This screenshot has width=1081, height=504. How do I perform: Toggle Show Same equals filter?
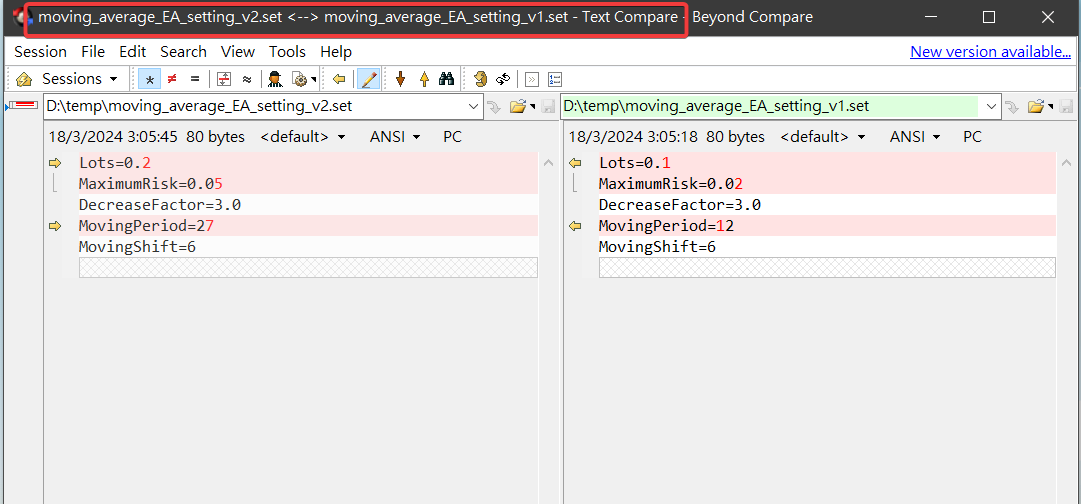[195, 79]
